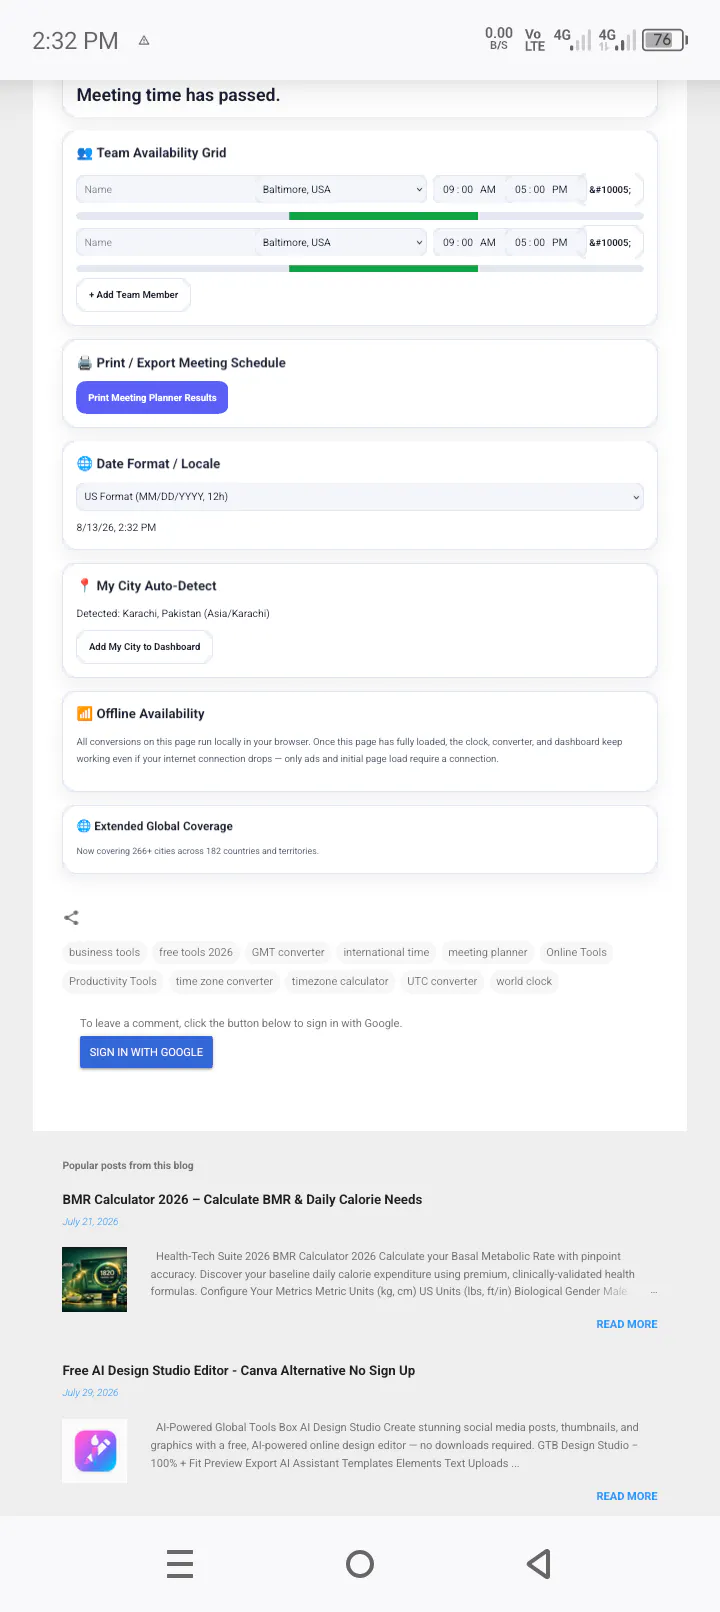Focus the first team member Name field
This screenshot has width=720, height=1612.
(x=166, y=189)
